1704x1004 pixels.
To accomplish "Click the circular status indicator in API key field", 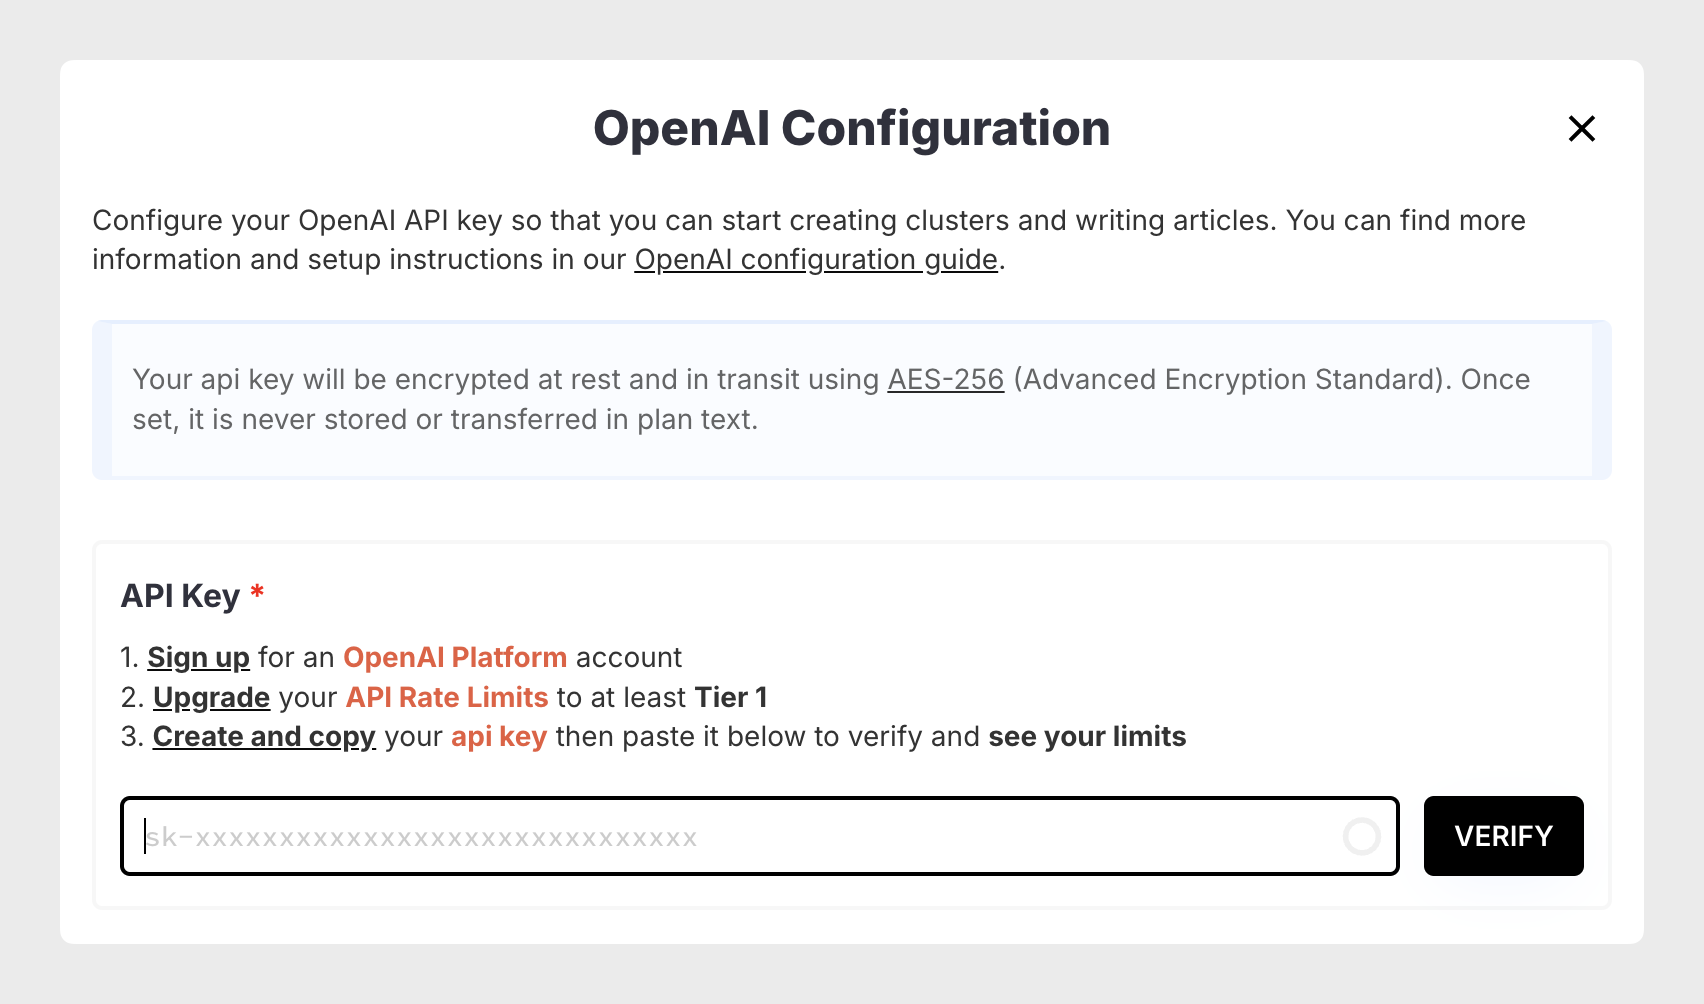I will [1361, 836].
